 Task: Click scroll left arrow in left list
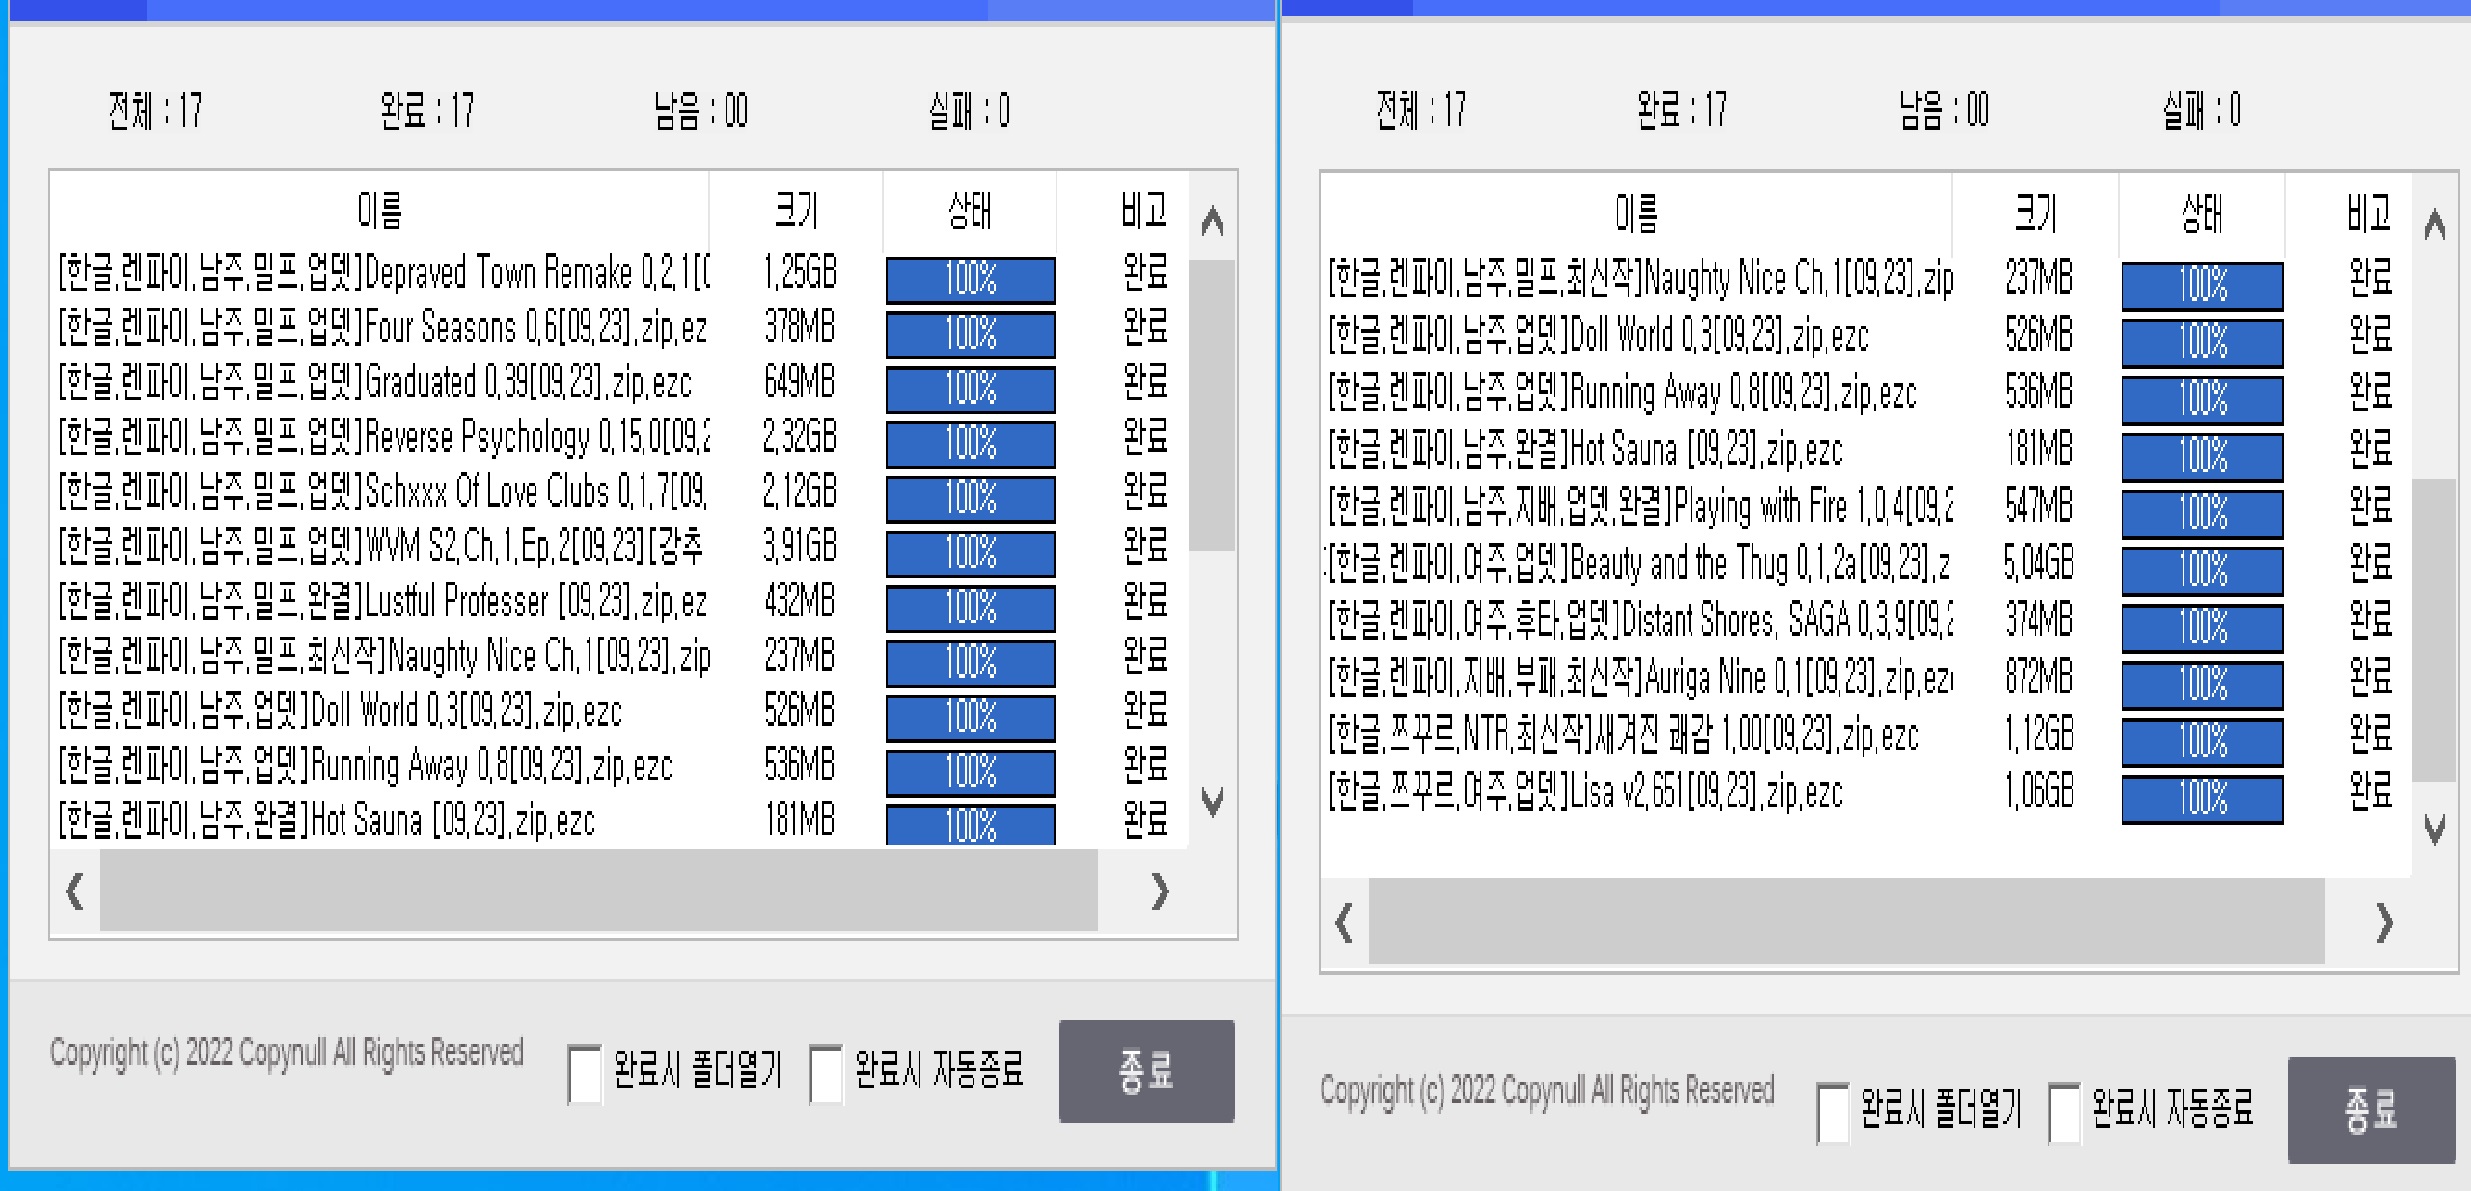coord(75,890)
